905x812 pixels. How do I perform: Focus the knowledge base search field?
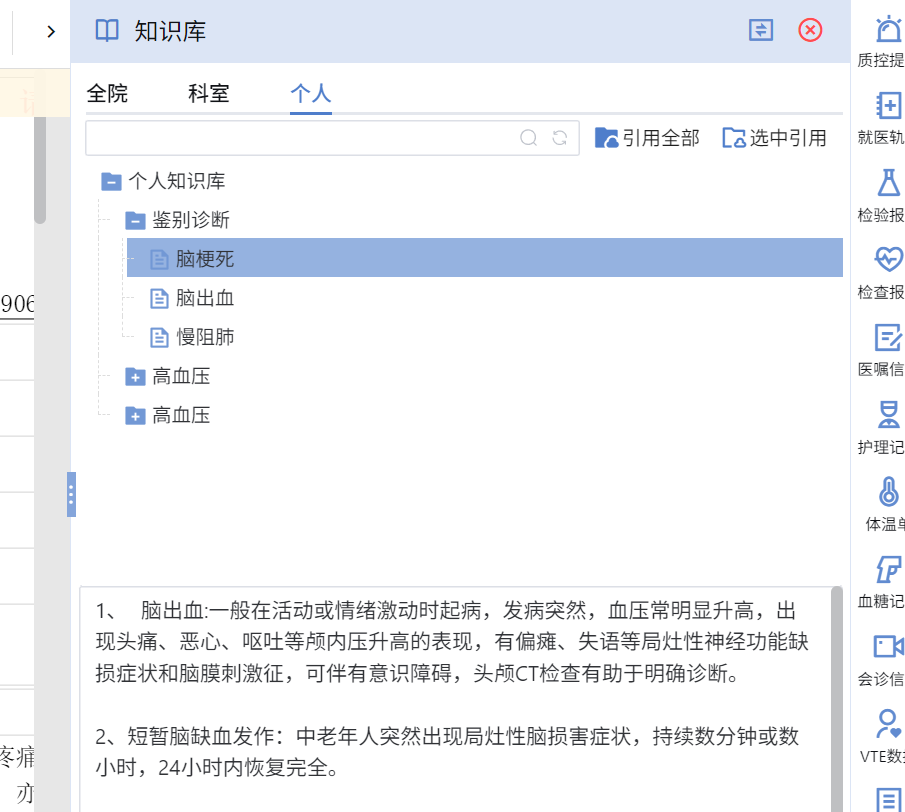click(x=300, y=138)
